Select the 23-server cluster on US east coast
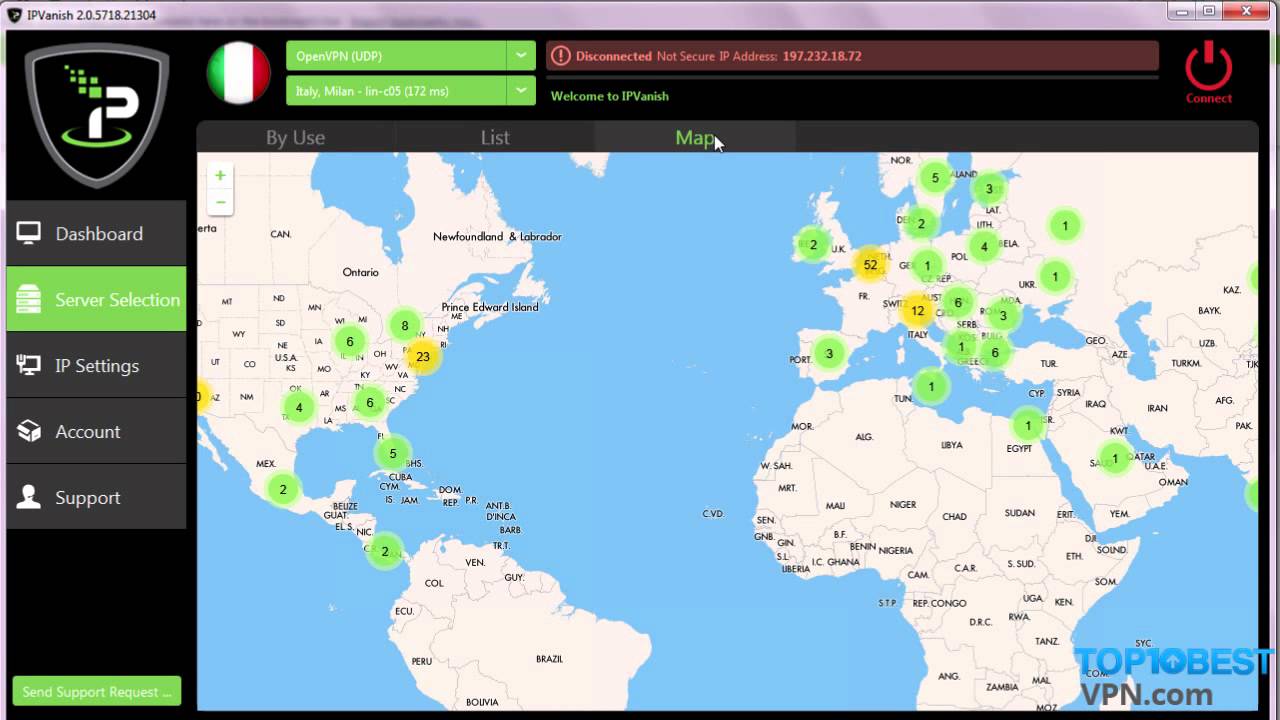Screen dimensions: 1280x720 coord(423,356)
